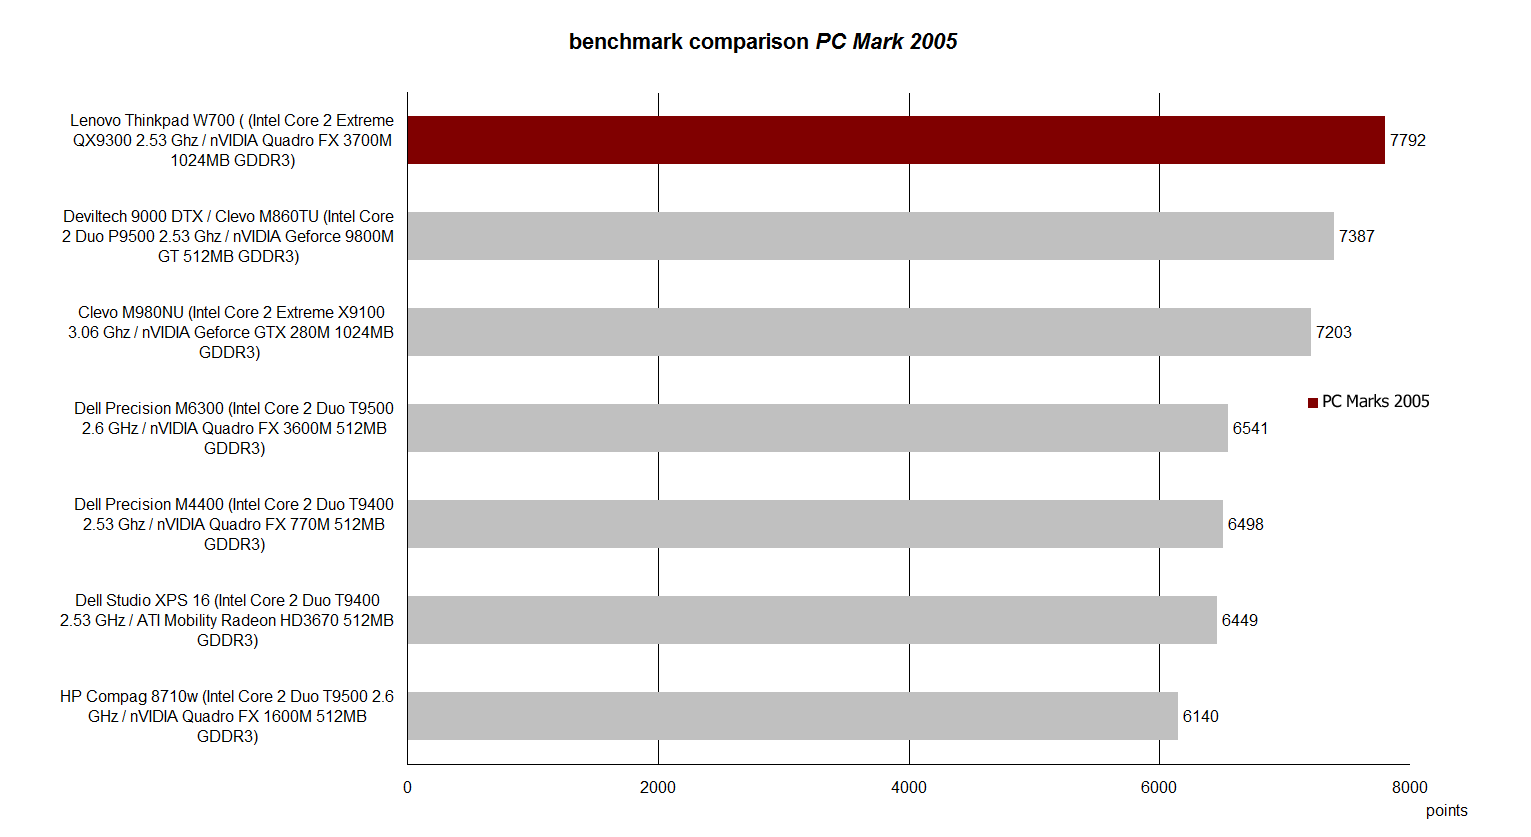
Task: Click the 'PC Marks 2005' legend label
Action: [x=1376, y=401]
